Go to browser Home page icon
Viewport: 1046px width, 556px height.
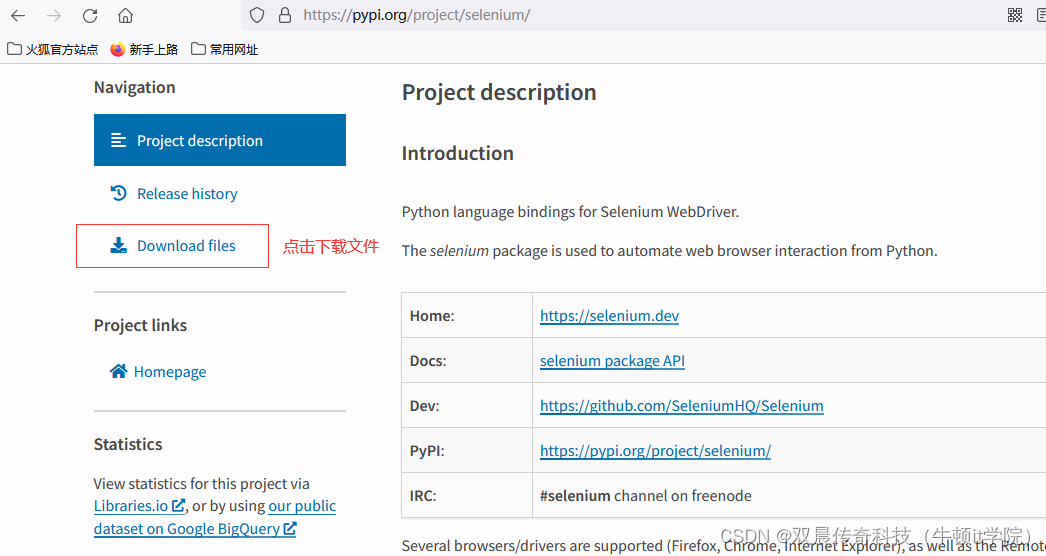click(125, 15)
